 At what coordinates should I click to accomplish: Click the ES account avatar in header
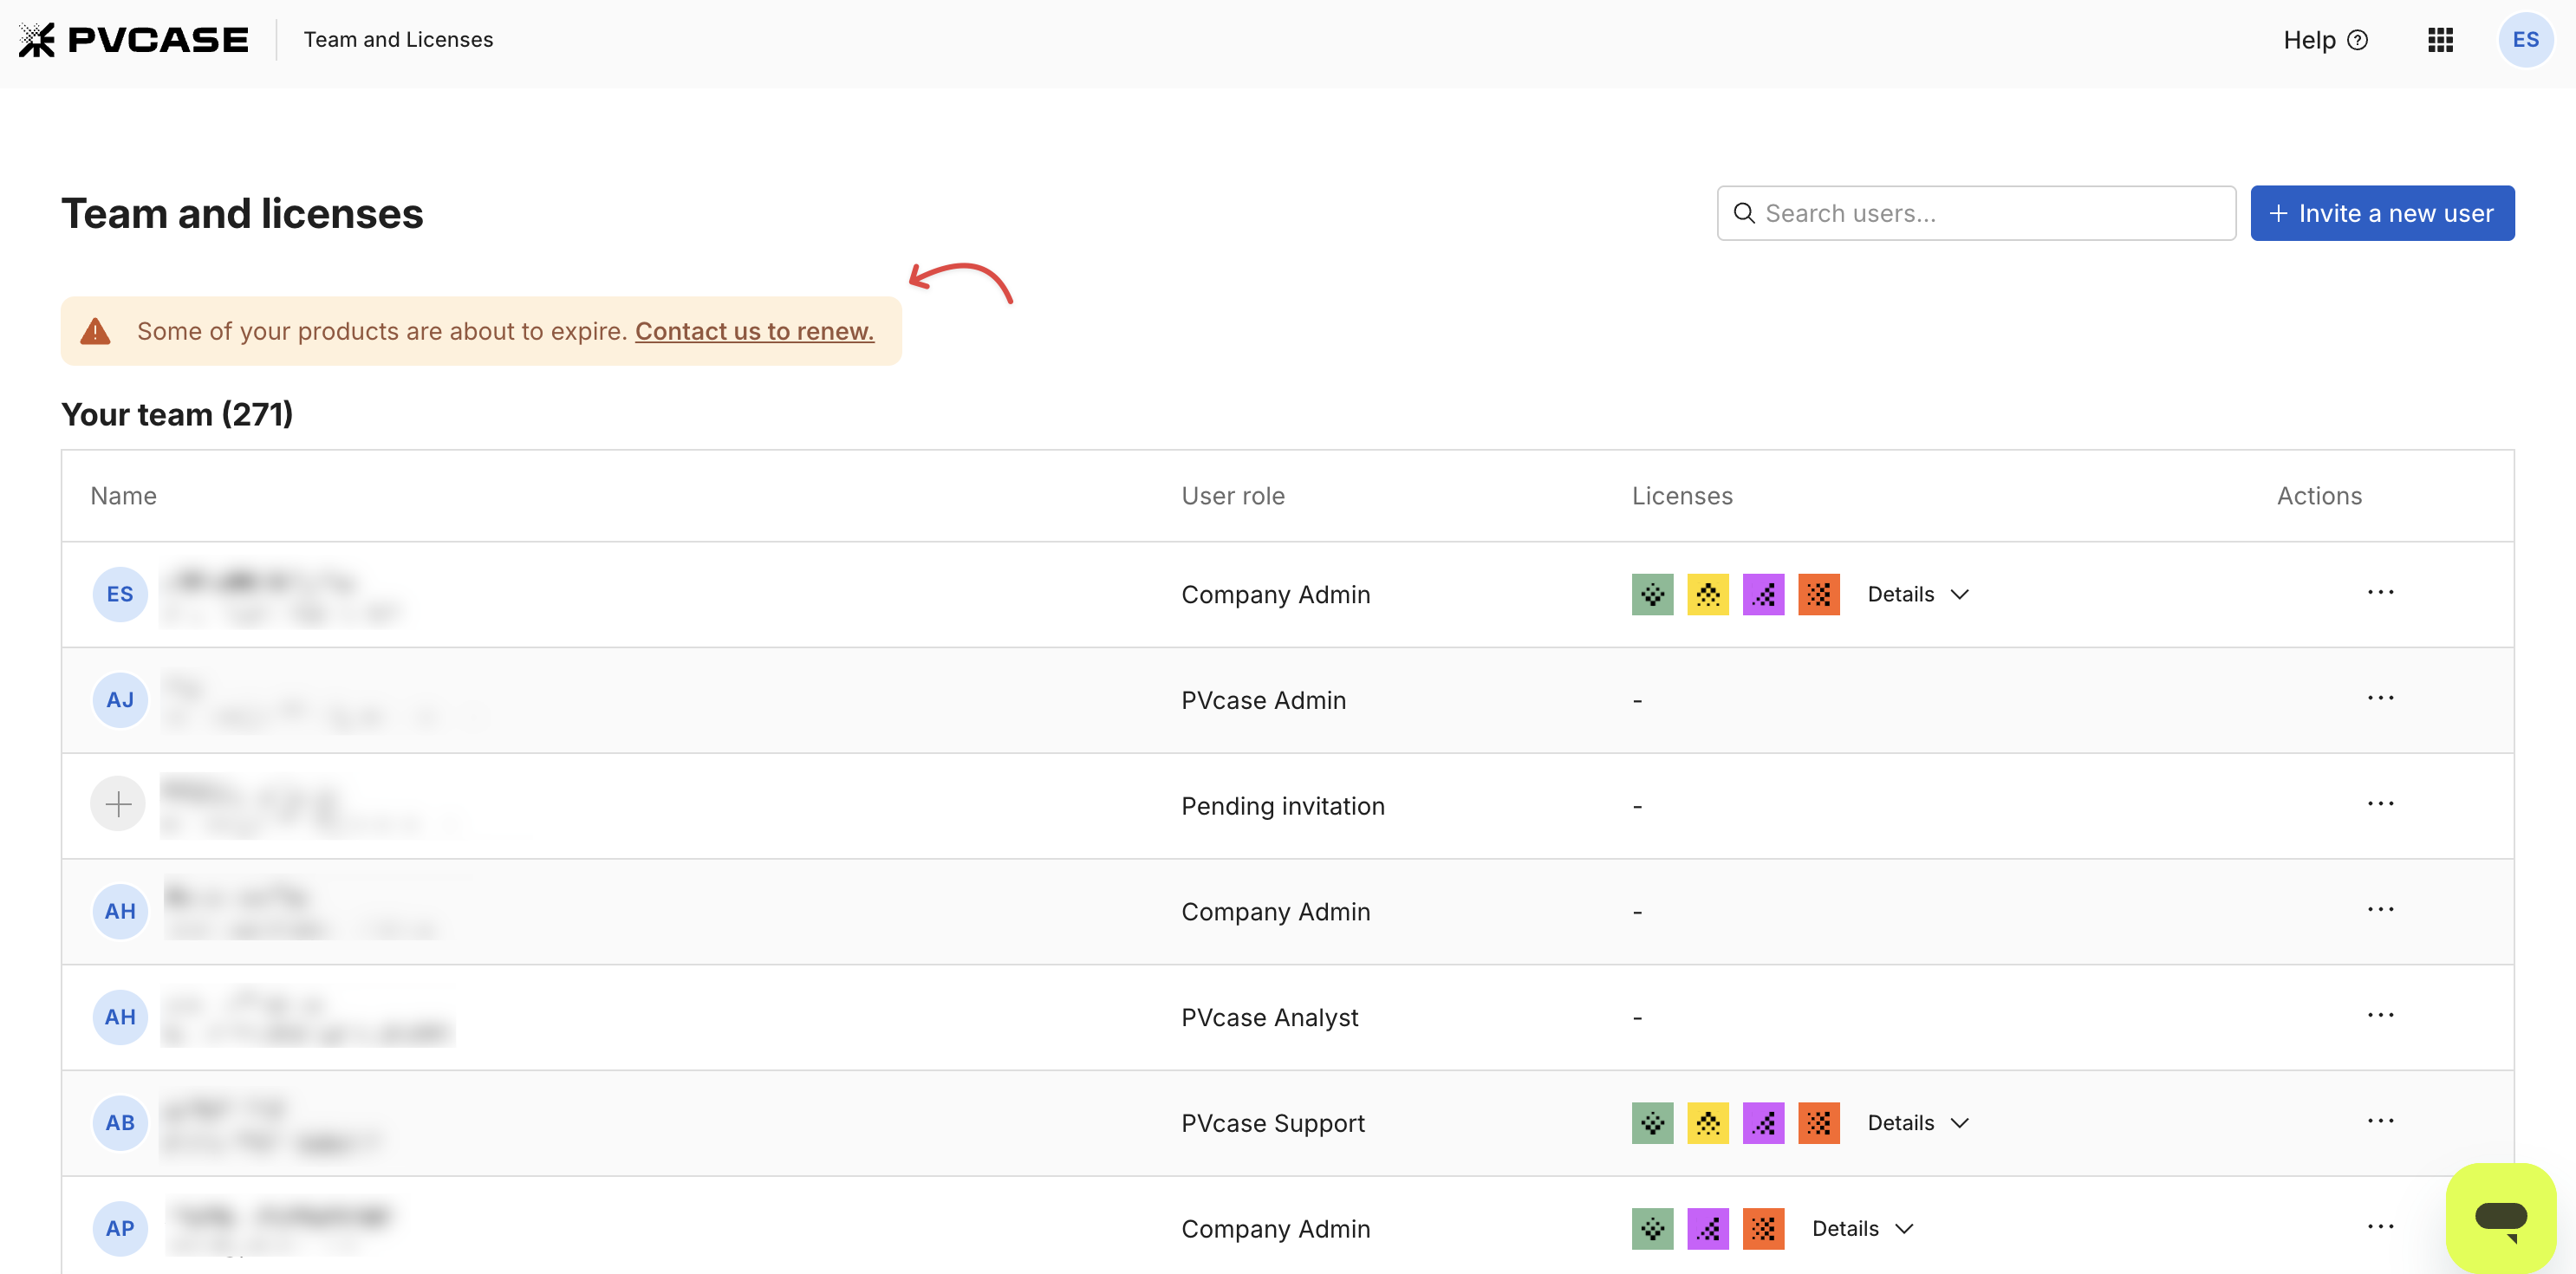tap(2525, 40)
